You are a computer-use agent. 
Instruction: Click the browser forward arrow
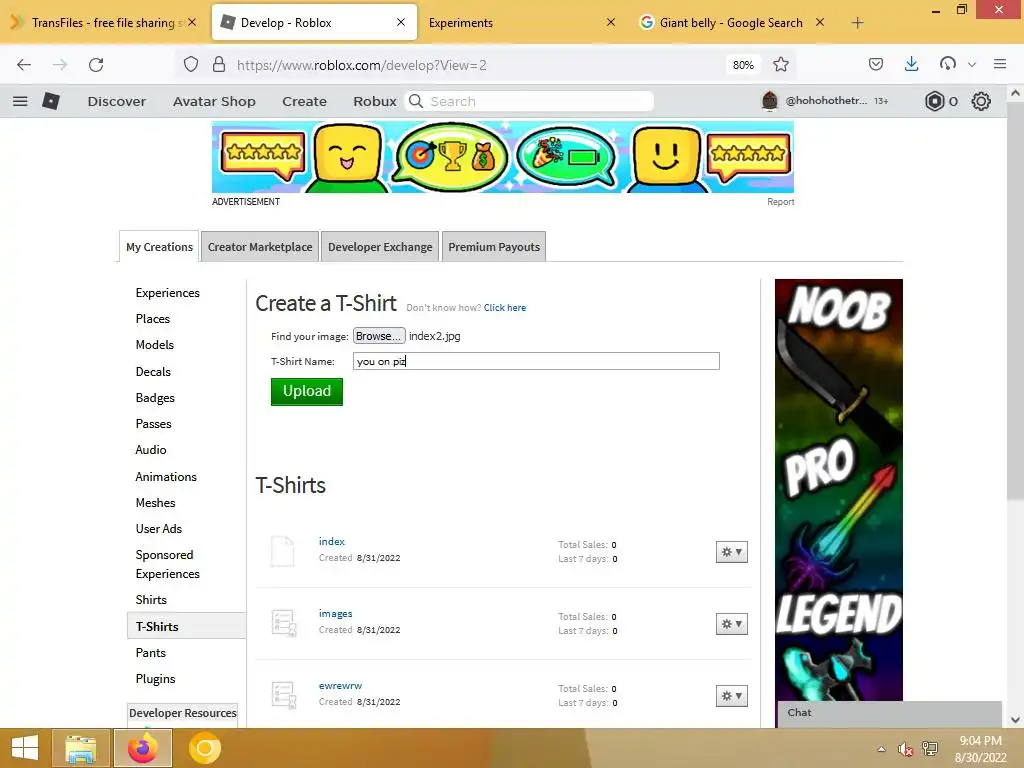click(60, 65)
